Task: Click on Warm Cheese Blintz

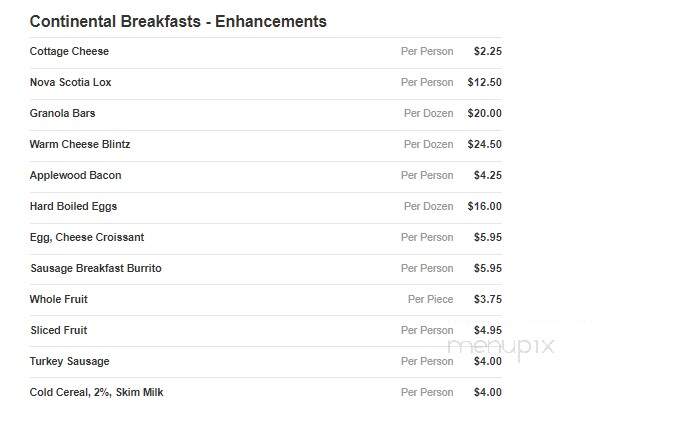Action: coord(80,144)
